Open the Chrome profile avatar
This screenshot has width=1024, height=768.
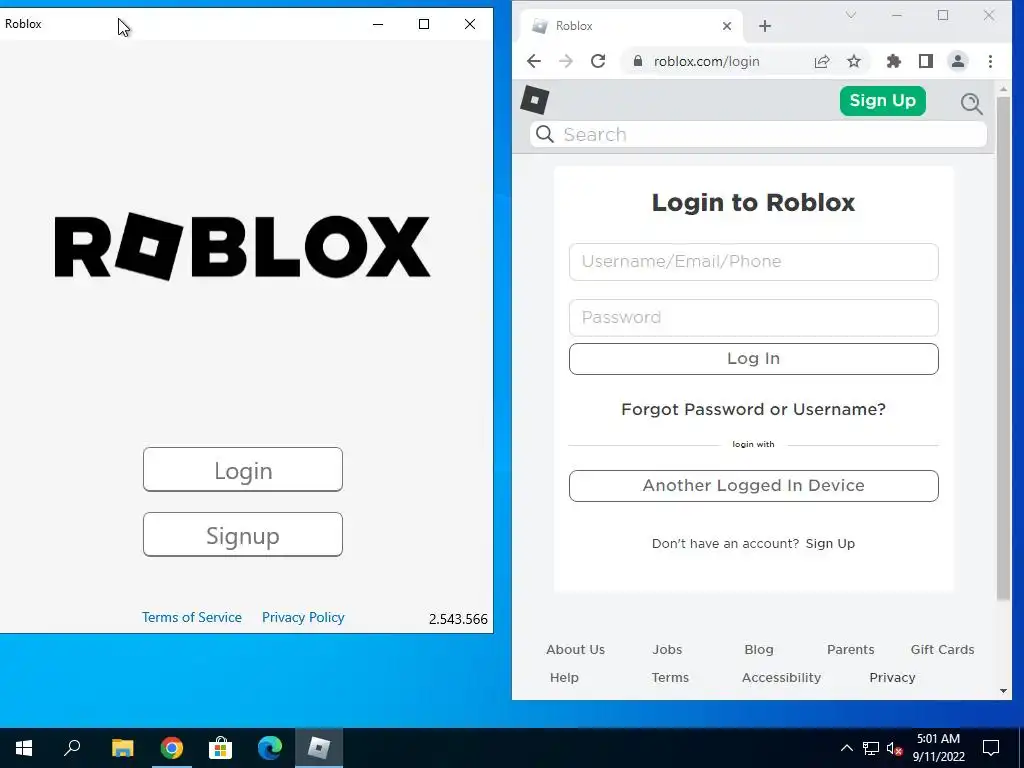(x=957, y=61)
